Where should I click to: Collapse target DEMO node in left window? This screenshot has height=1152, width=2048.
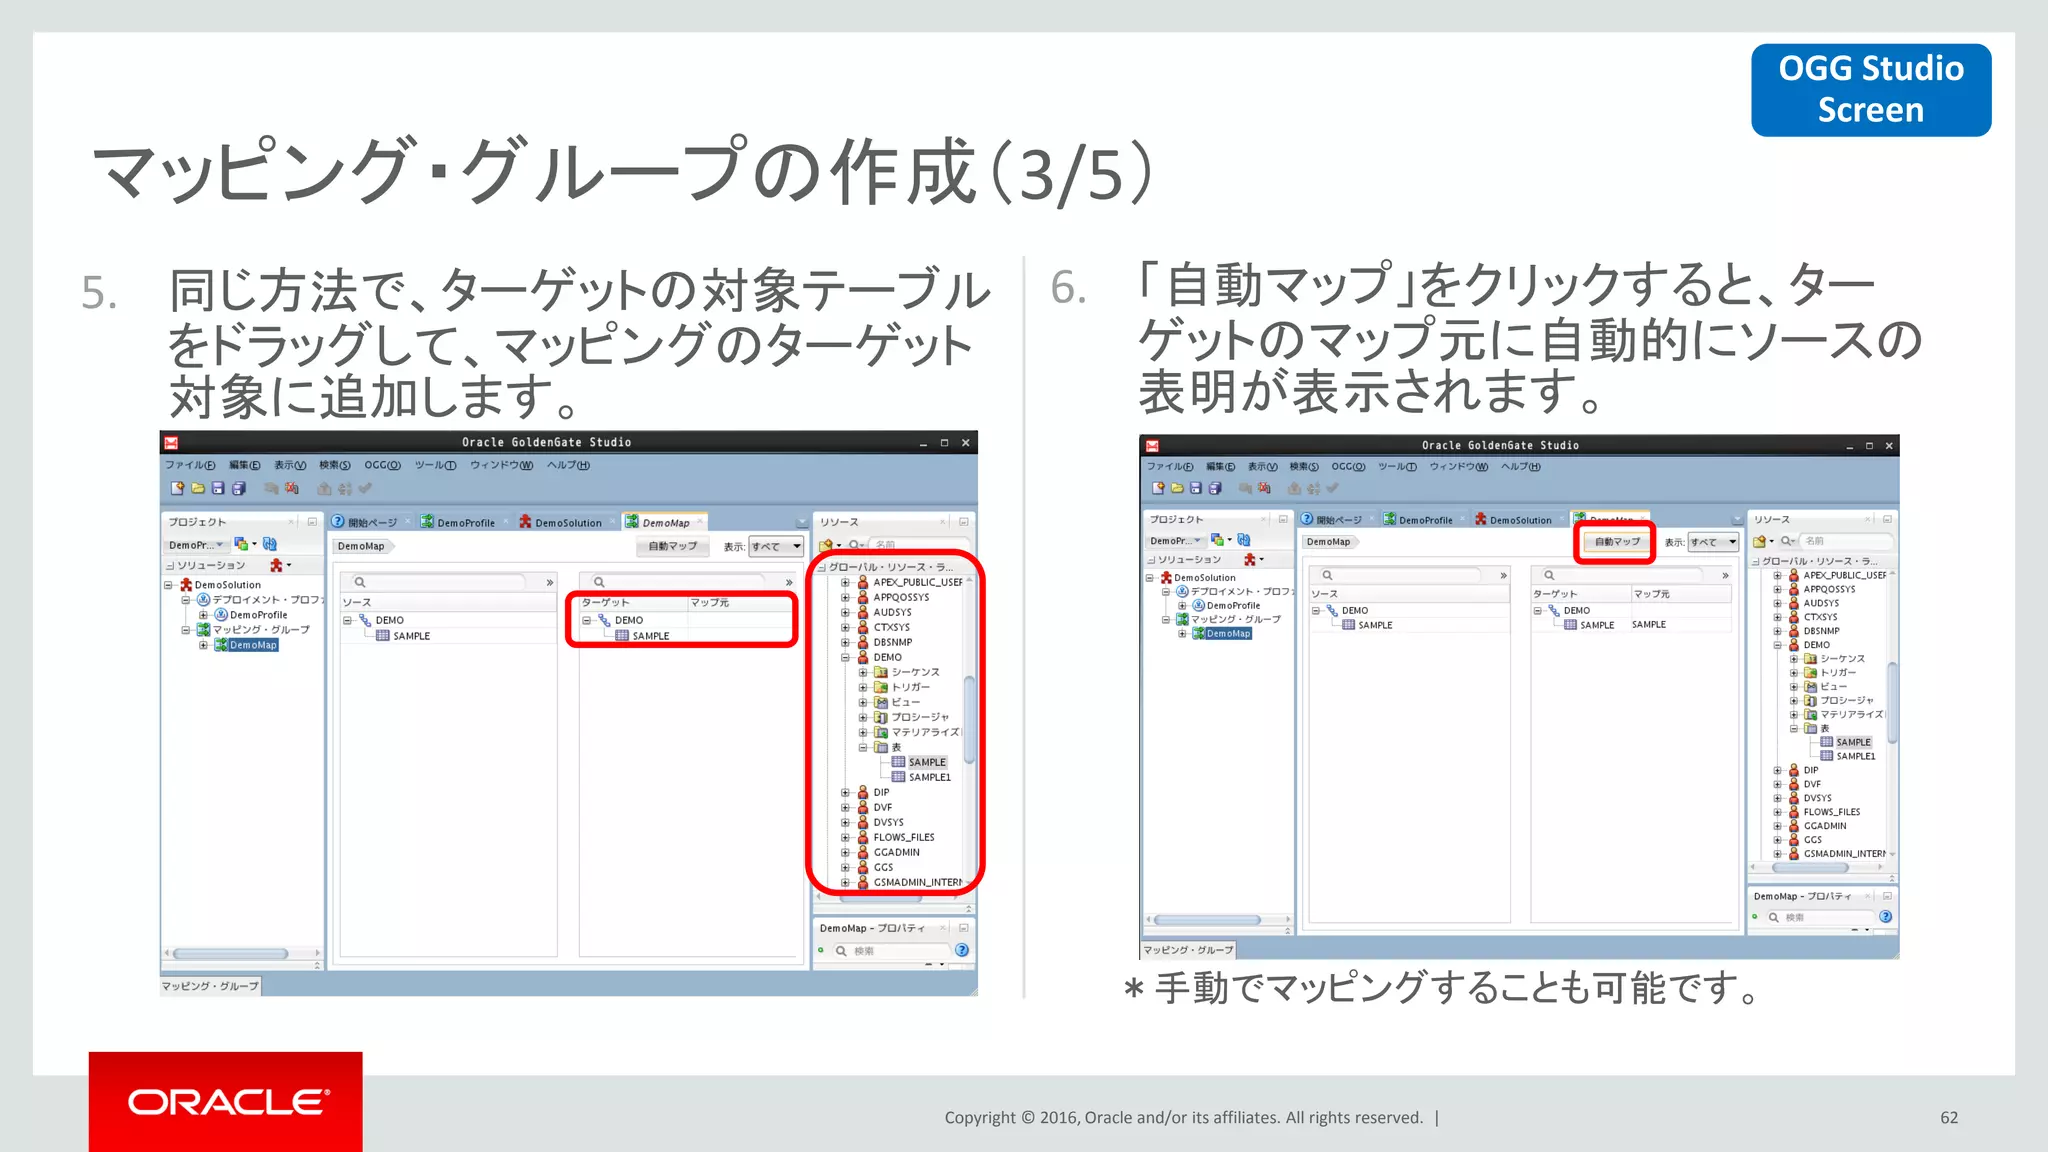tap(587, 620)
